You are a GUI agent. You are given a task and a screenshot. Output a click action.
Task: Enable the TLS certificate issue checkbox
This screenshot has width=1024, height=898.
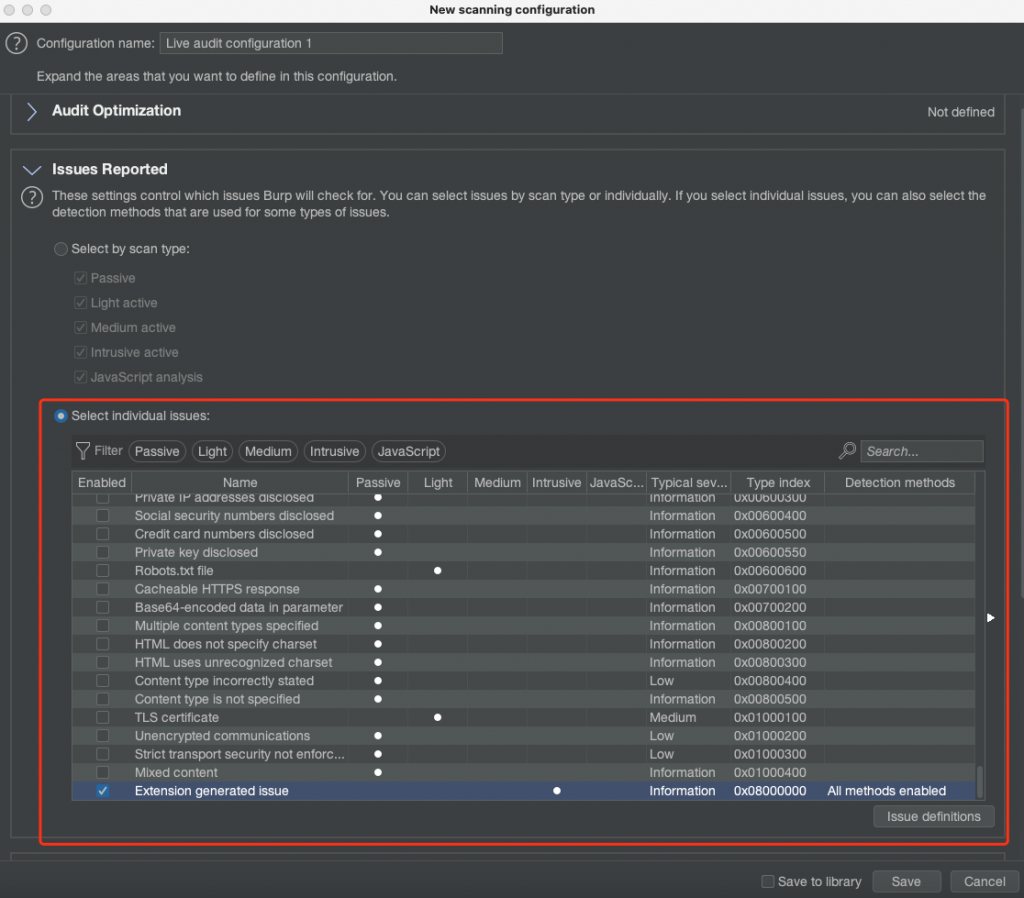103,717
